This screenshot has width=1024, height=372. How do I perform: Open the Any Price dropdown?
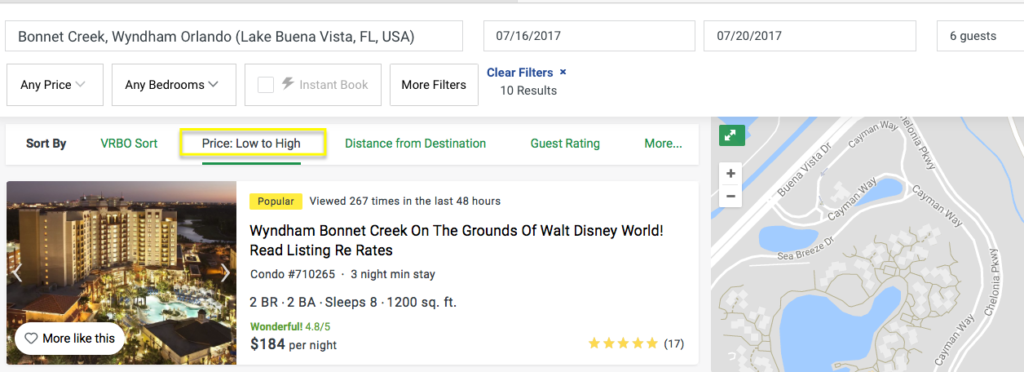click(55, 85)
